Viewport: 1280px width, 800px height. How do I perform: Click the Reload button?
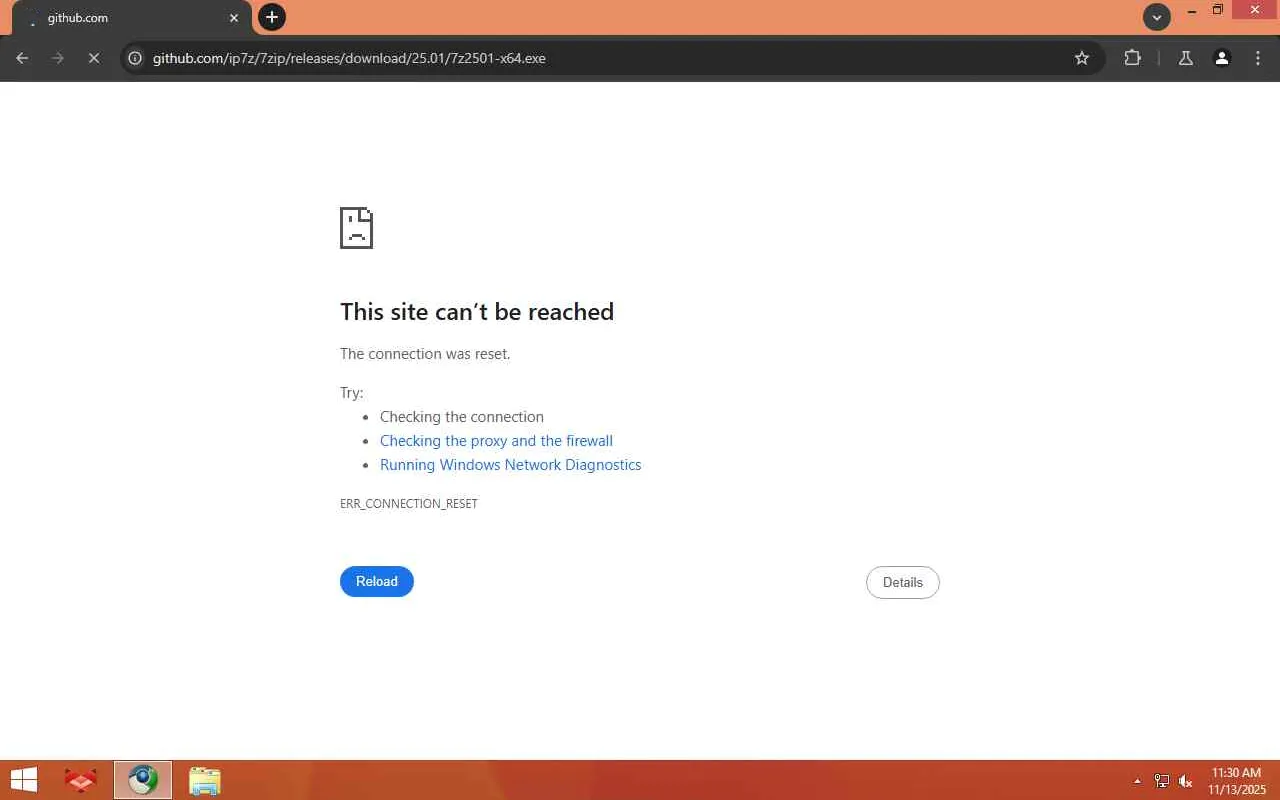[377, 581]
